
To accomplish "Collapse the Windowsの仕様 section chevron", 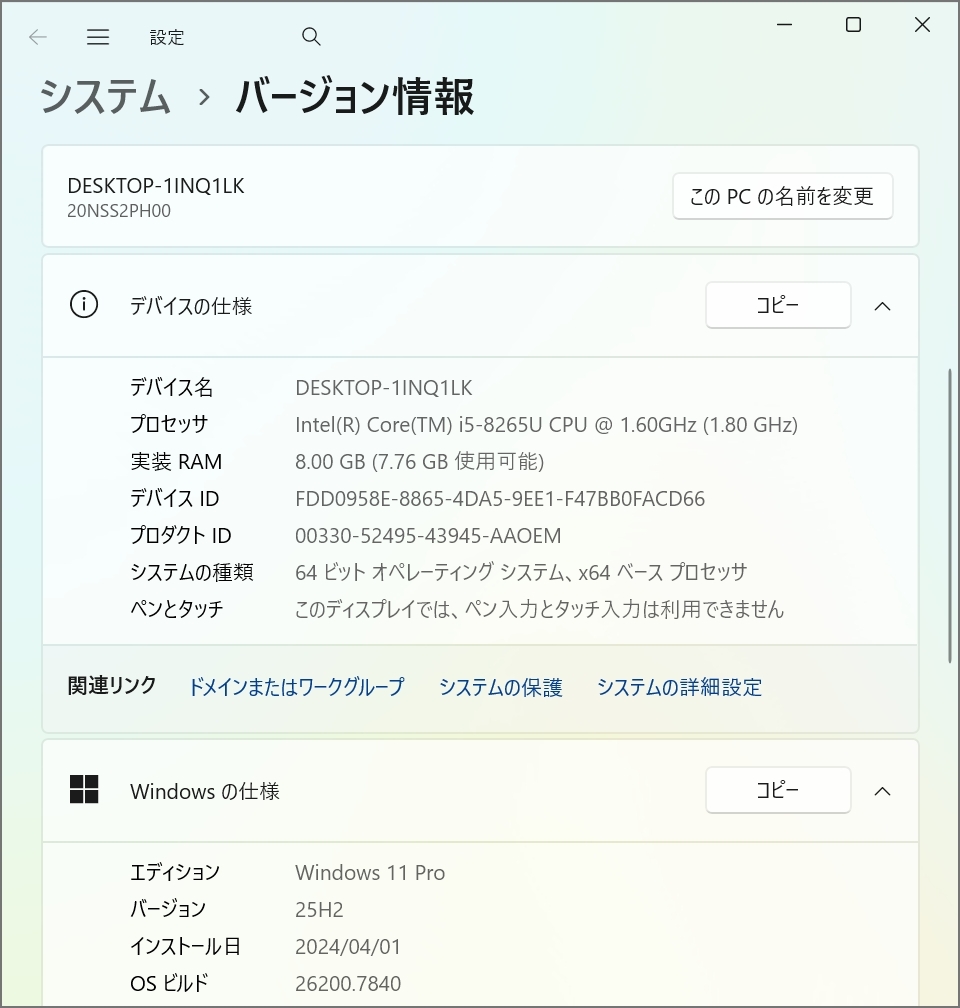I will pyautogui.click(x=882, y=791).
